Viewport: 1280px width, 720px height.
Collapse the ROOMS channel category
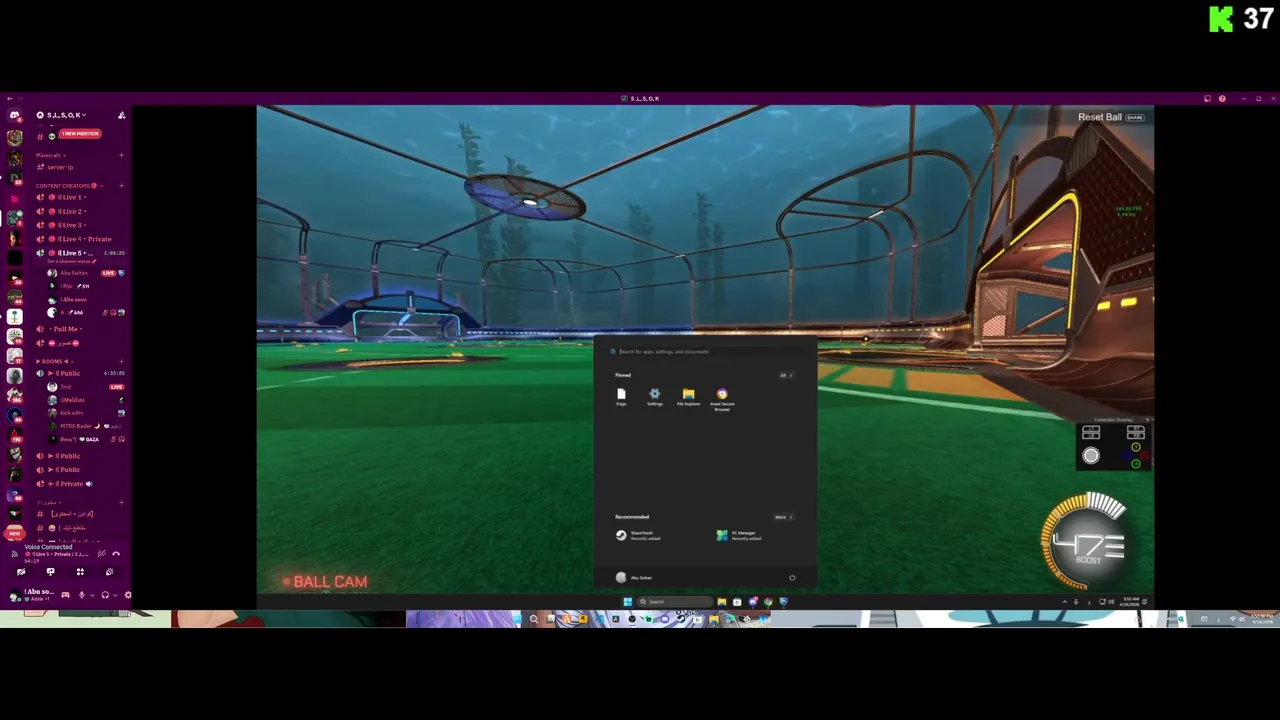(x=54, y=362)
